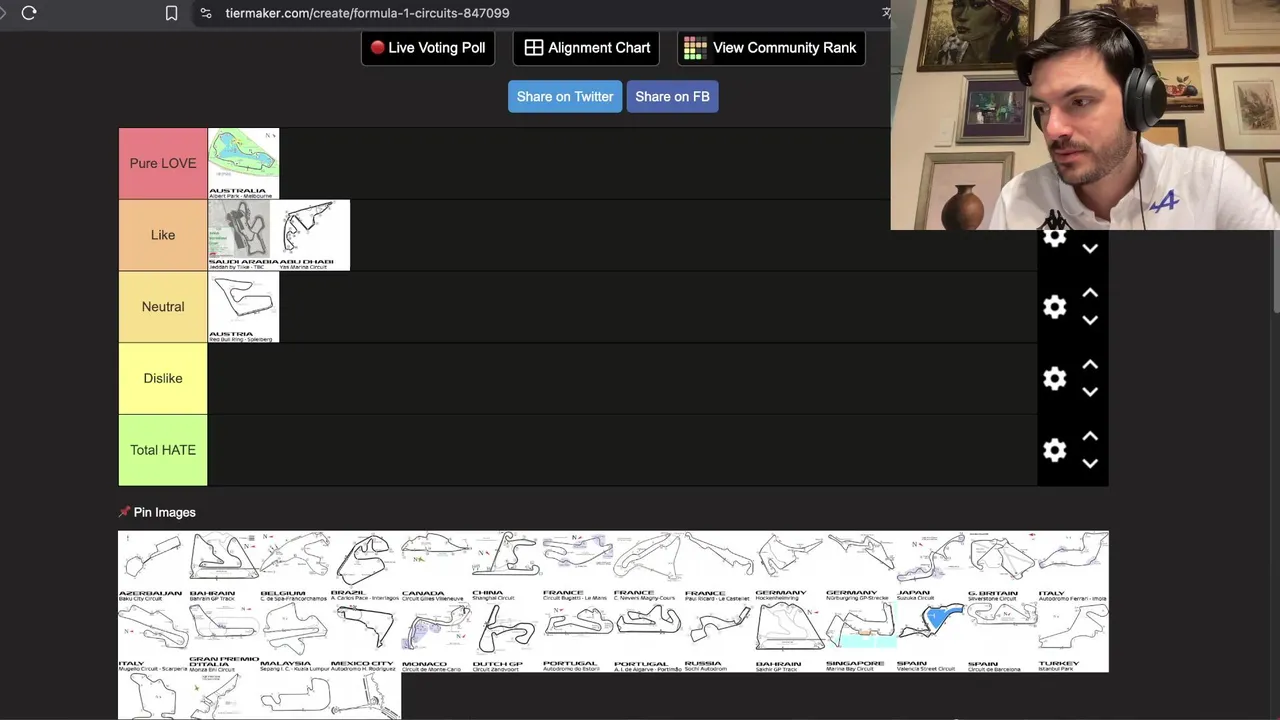Select Saudi Arabia Jeddah circuit tile
This screenshot has height=720, width=1280.
pyautogui.click(x=243, y=235)
